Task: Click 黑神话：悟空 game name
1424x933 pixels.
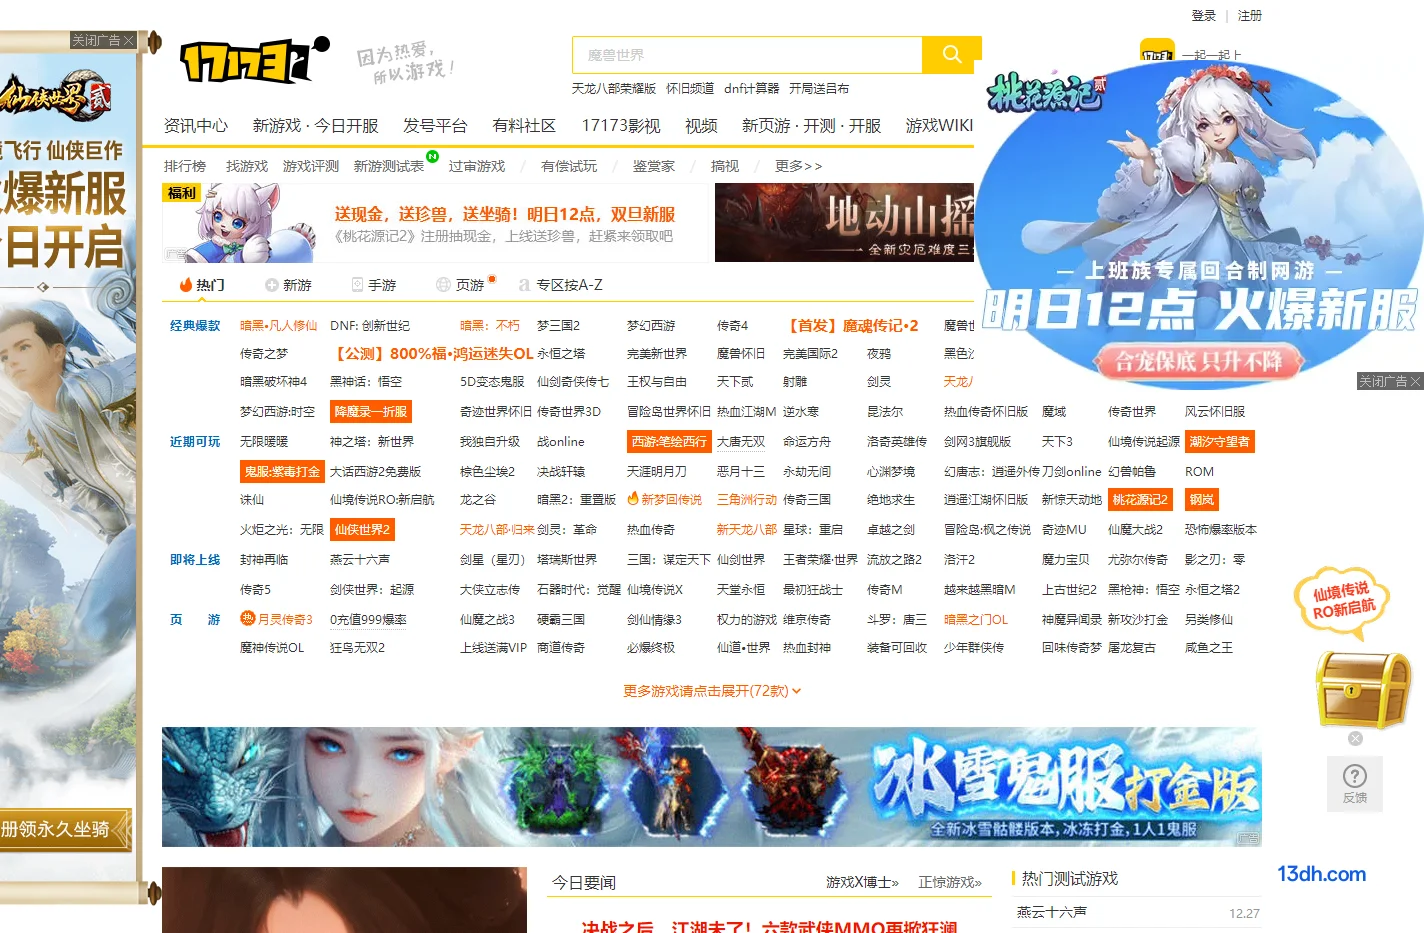Action: (366, 382)
